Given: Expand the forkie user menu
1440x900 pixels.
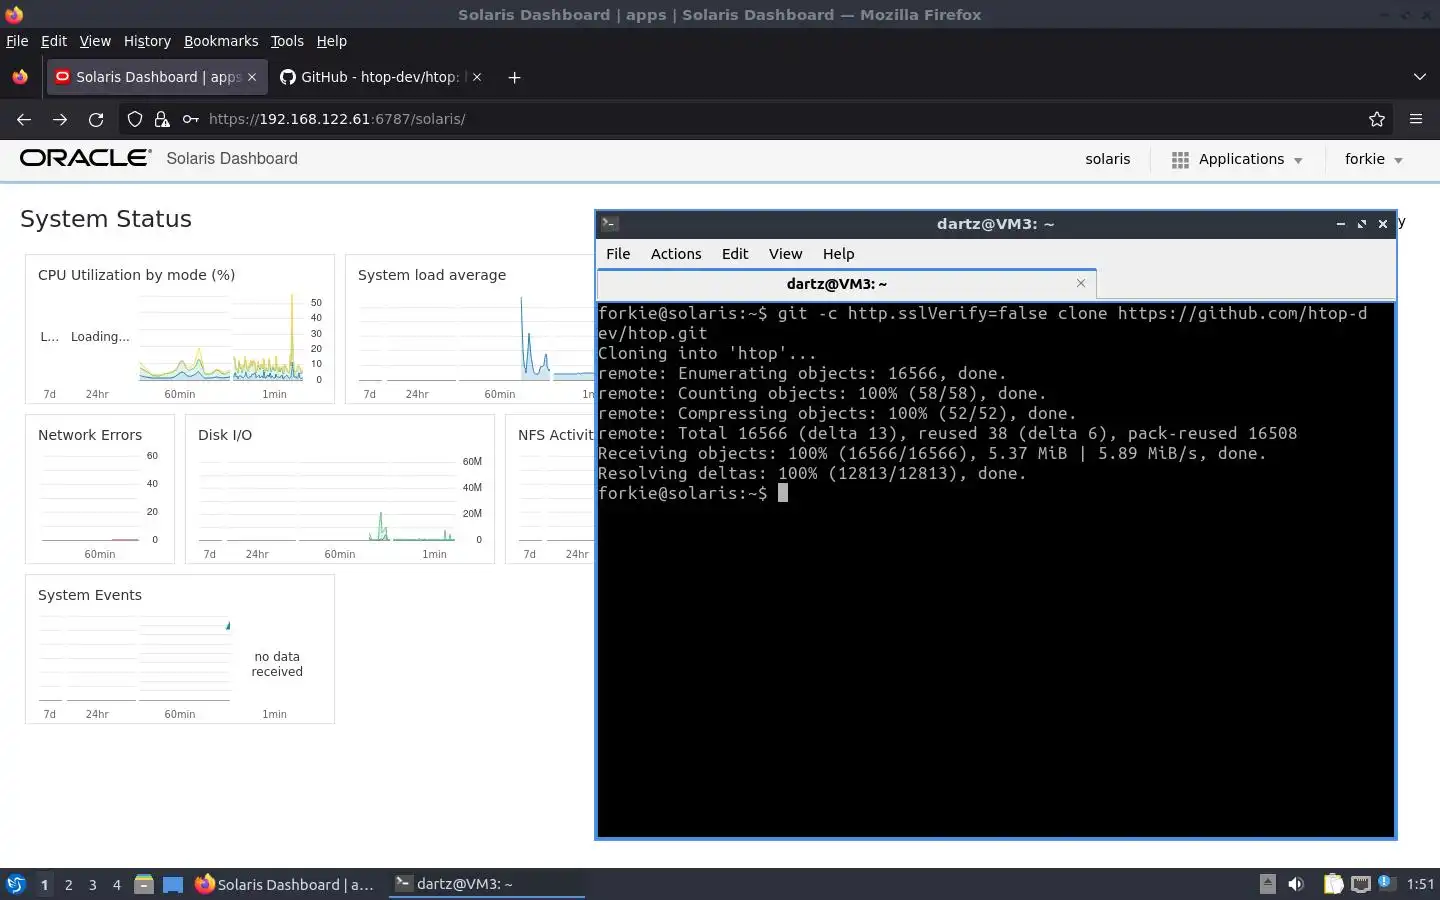Looking at the screenshot, I should 1374,159.
